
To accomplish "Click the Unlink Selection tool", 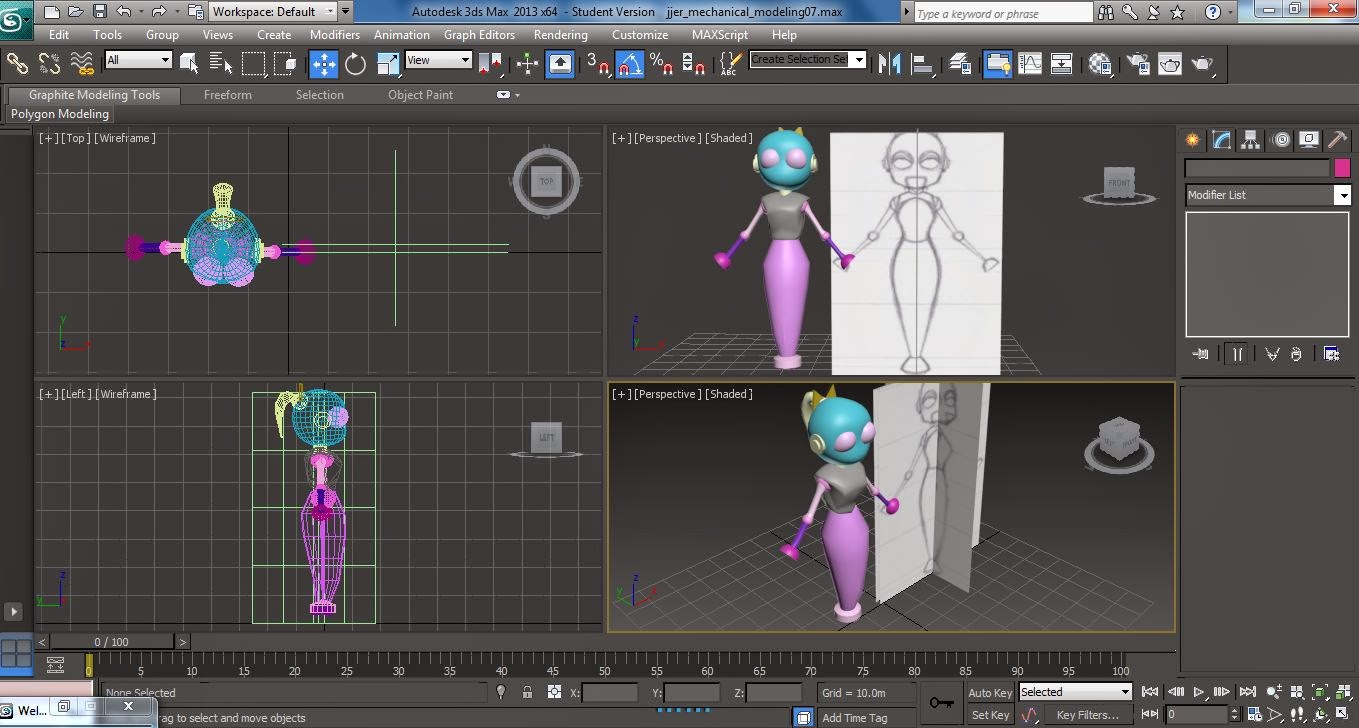I will click(x=49, y=63).
